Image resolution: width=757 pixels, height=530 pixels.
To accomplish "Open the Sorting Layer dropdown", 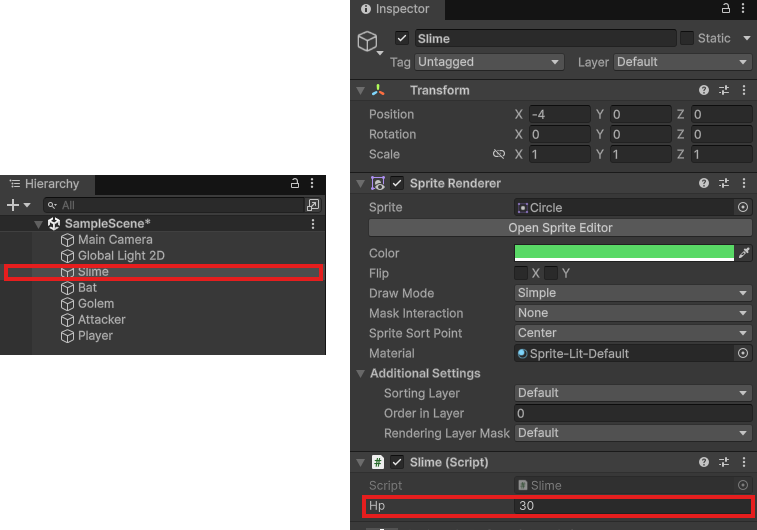I will click(633, 393).
